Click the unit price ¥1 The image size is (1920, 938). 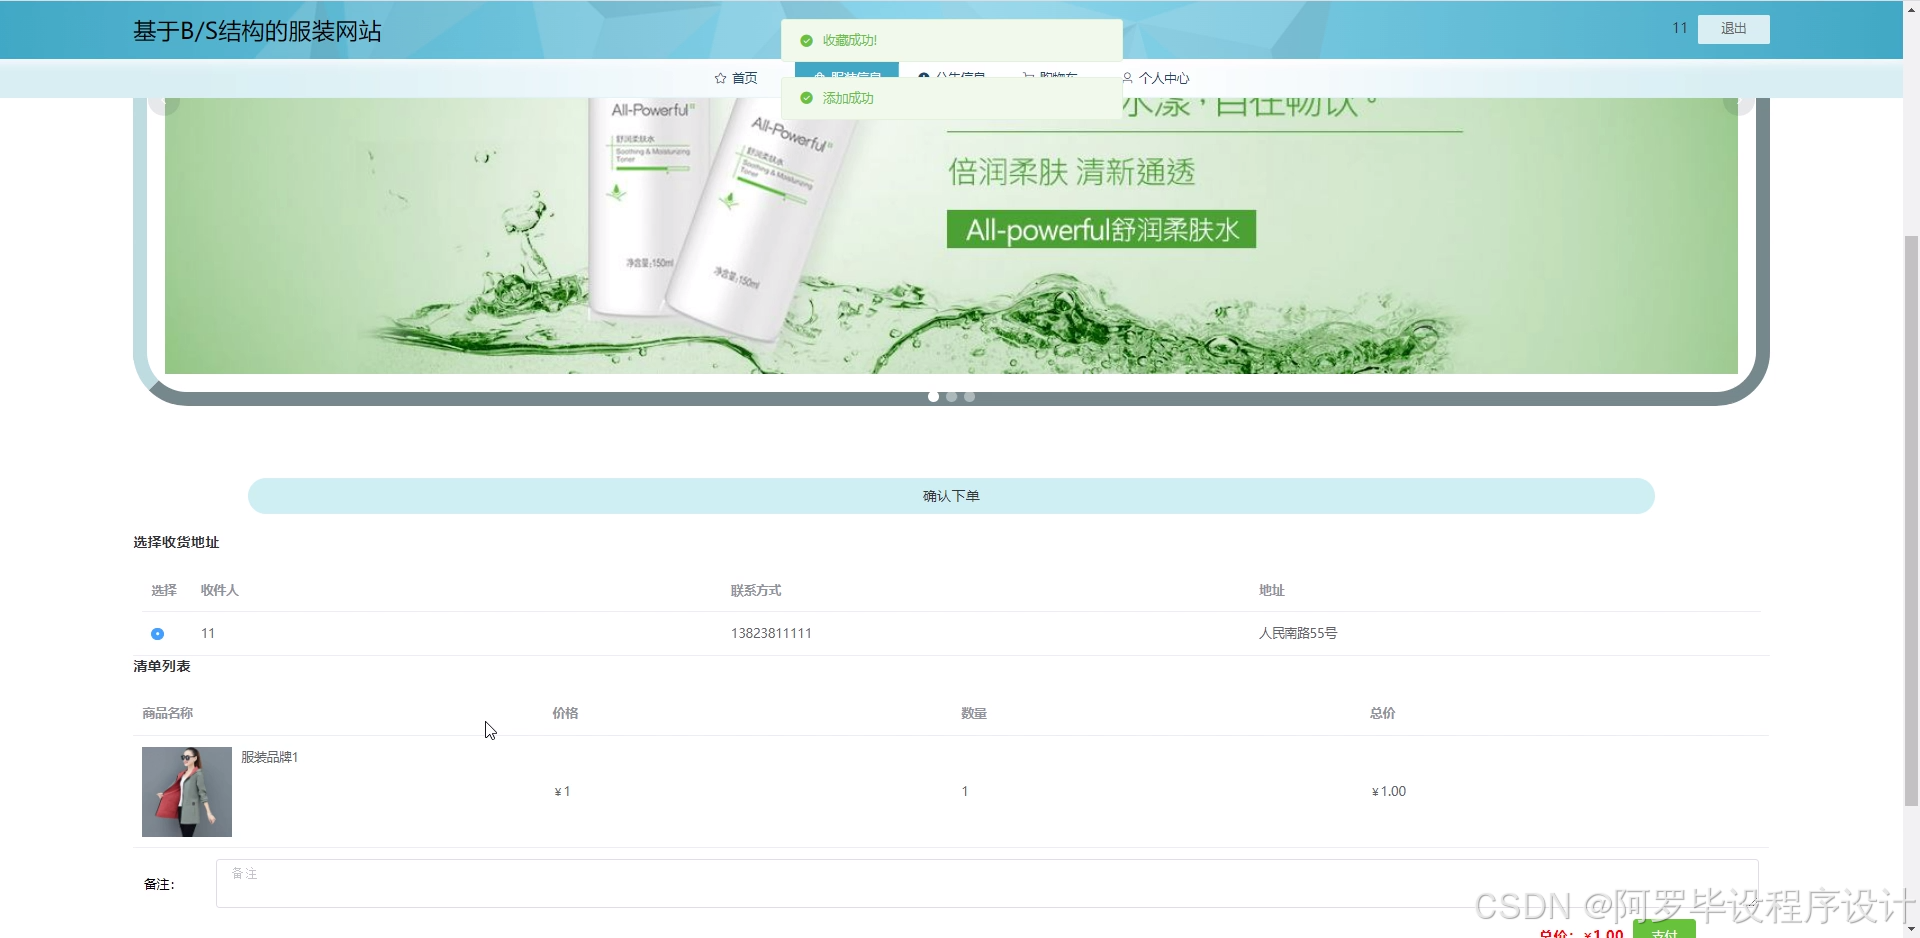(562, 791)
